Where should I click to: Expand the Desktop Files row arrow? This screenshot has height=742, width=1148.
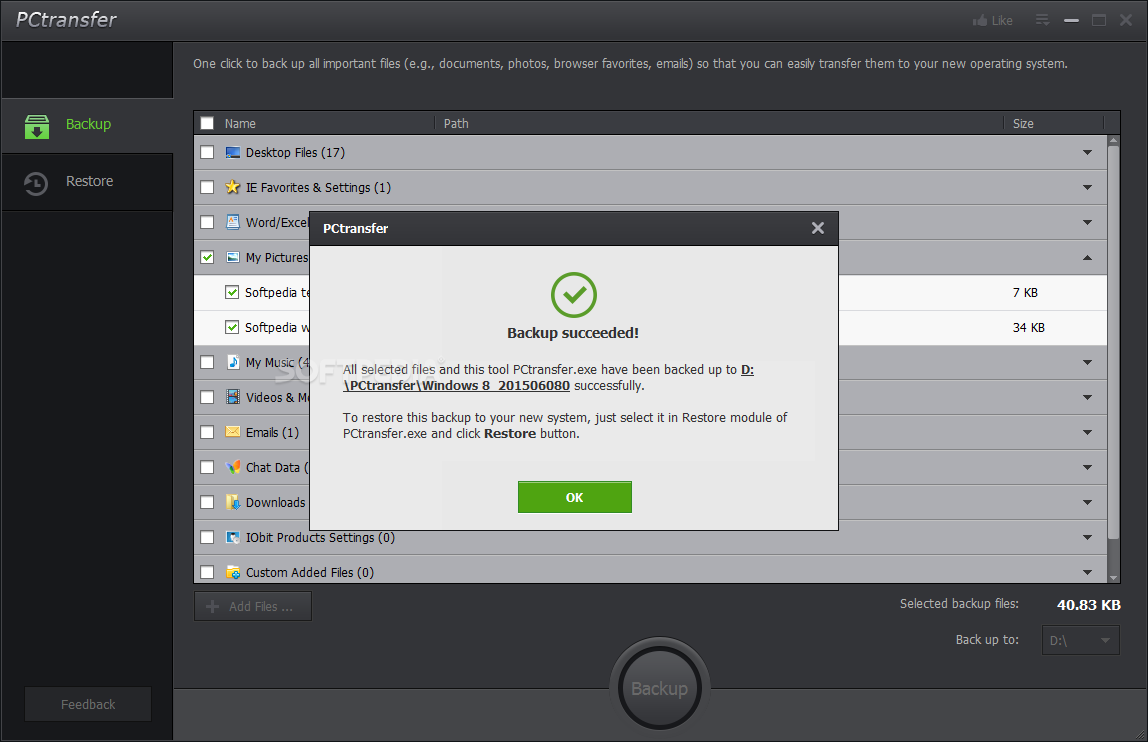click(1087, 152)
